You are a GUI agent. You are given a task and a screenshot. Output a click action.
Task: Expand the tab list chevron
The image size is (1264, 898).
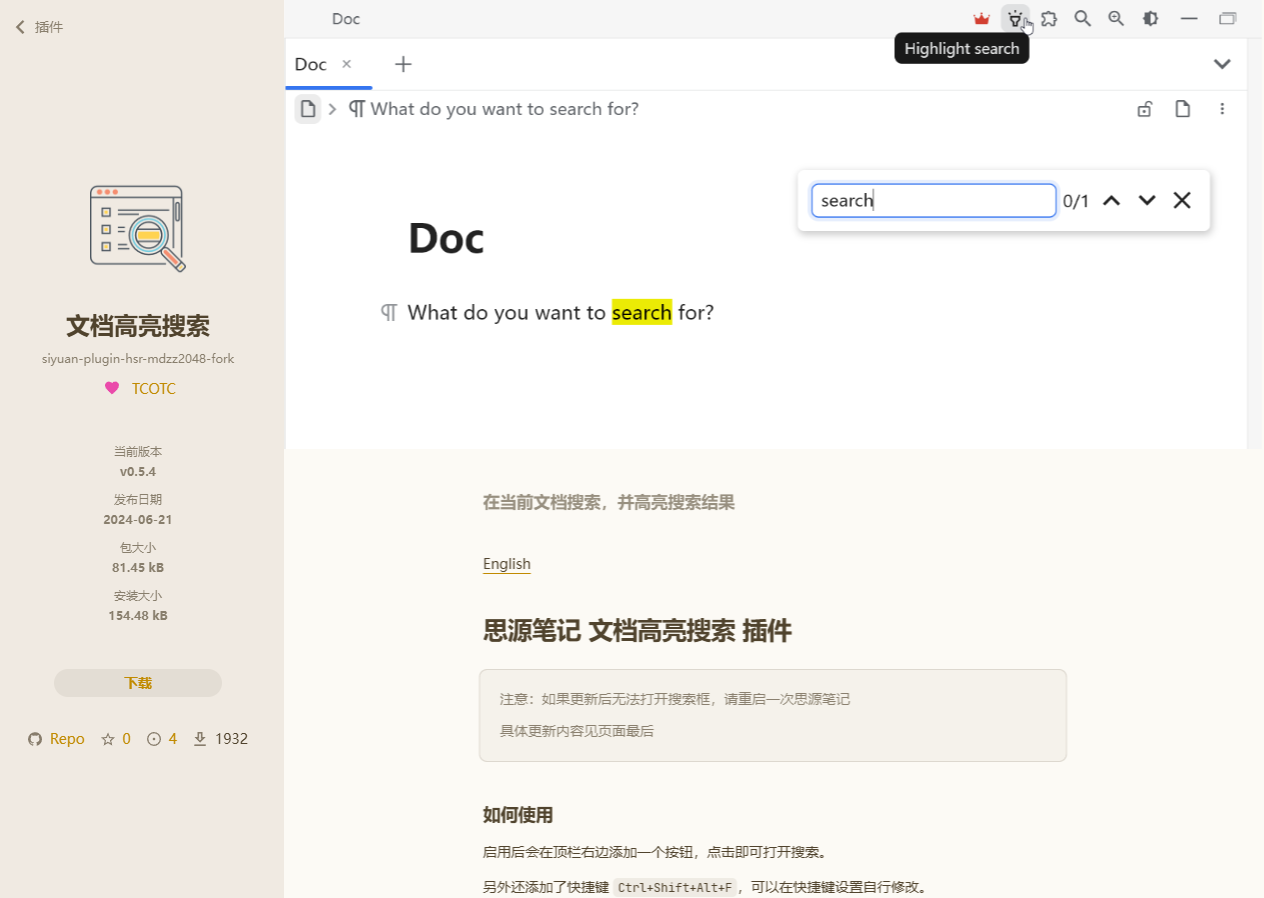[1222, 64]
